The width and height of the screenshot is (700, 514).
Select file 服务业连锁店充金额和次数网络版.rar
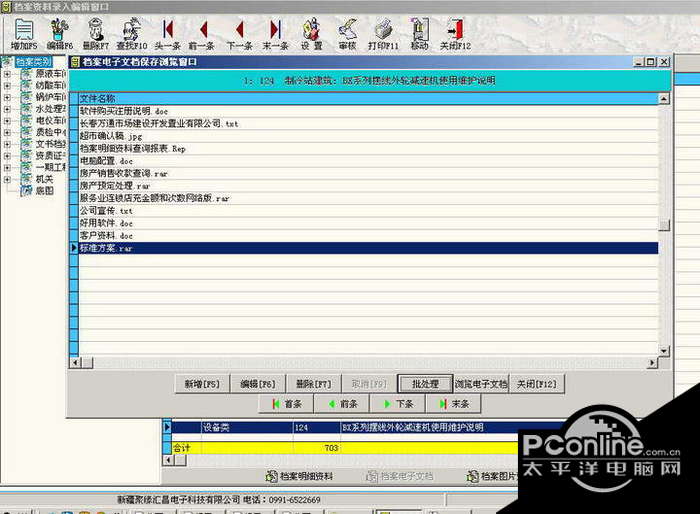(x=368, y=198)
